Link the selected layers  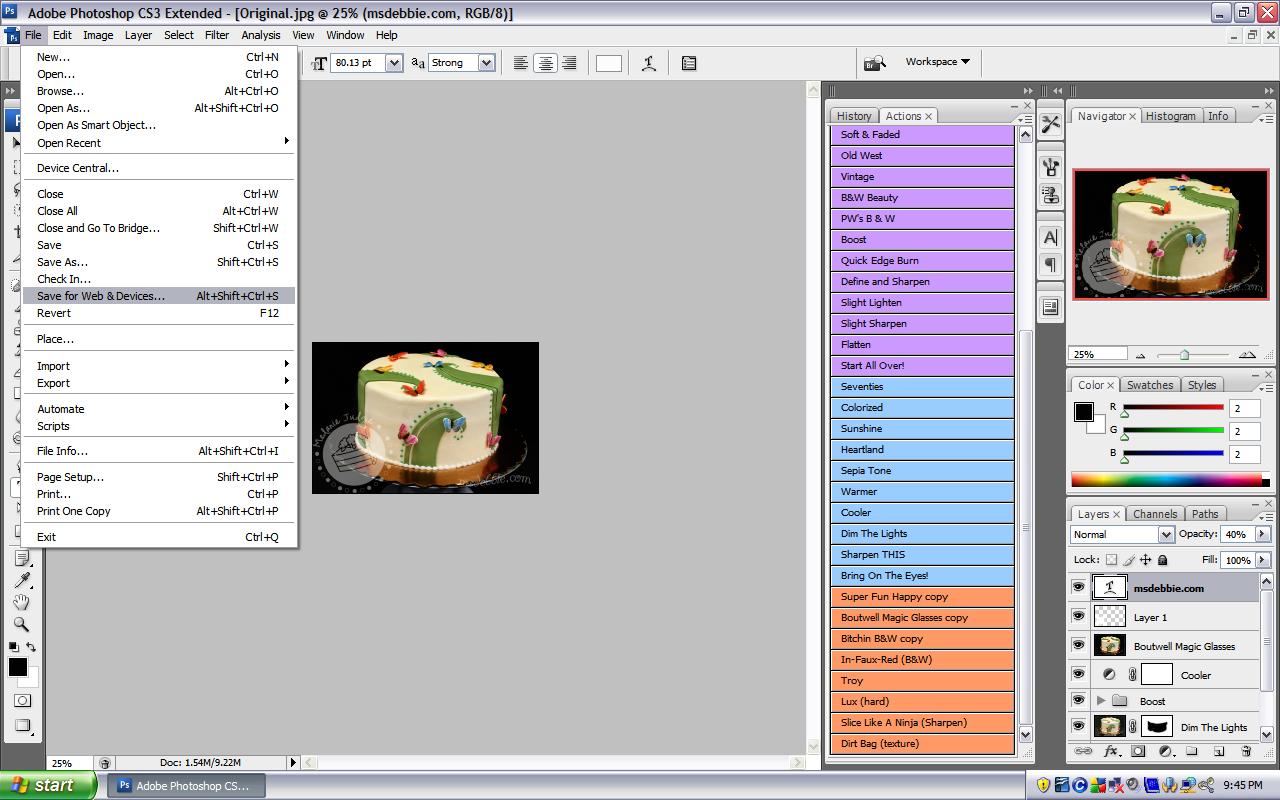point(1083,751)
